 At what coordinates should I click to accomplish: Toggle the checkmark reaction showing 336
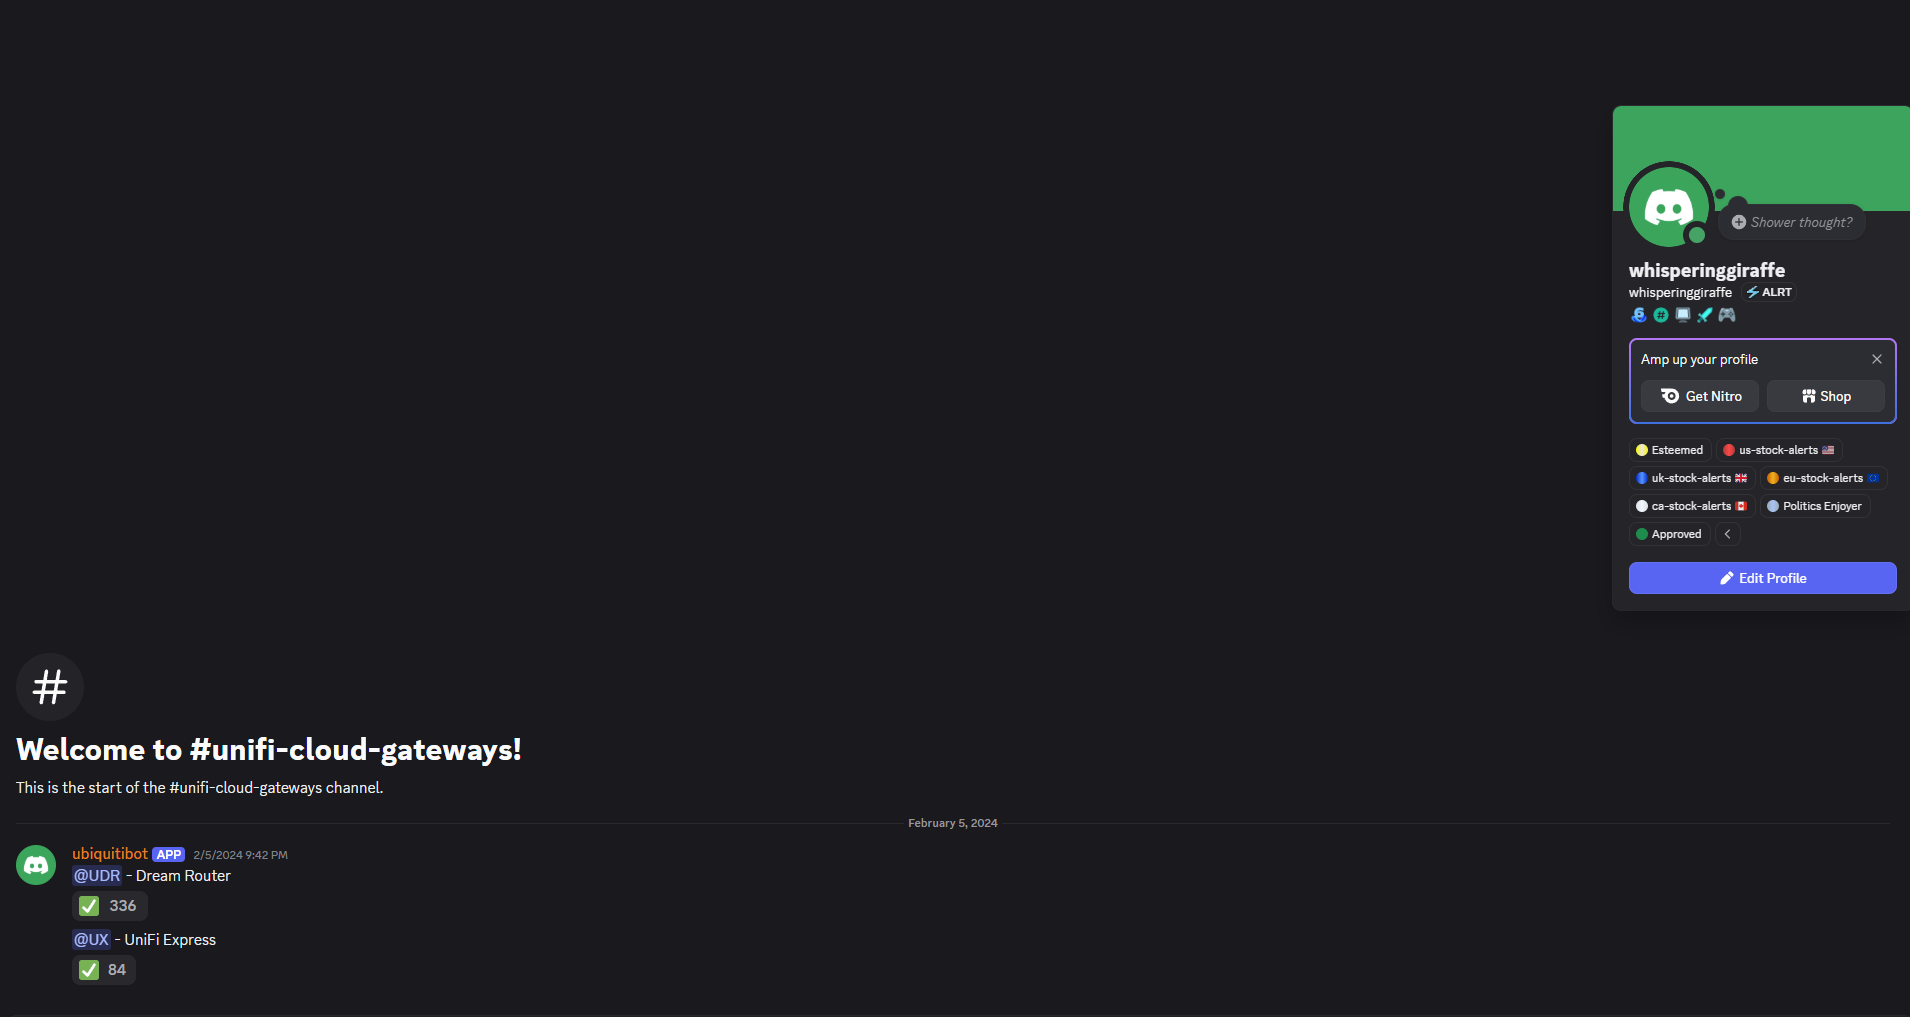point(110,906)
